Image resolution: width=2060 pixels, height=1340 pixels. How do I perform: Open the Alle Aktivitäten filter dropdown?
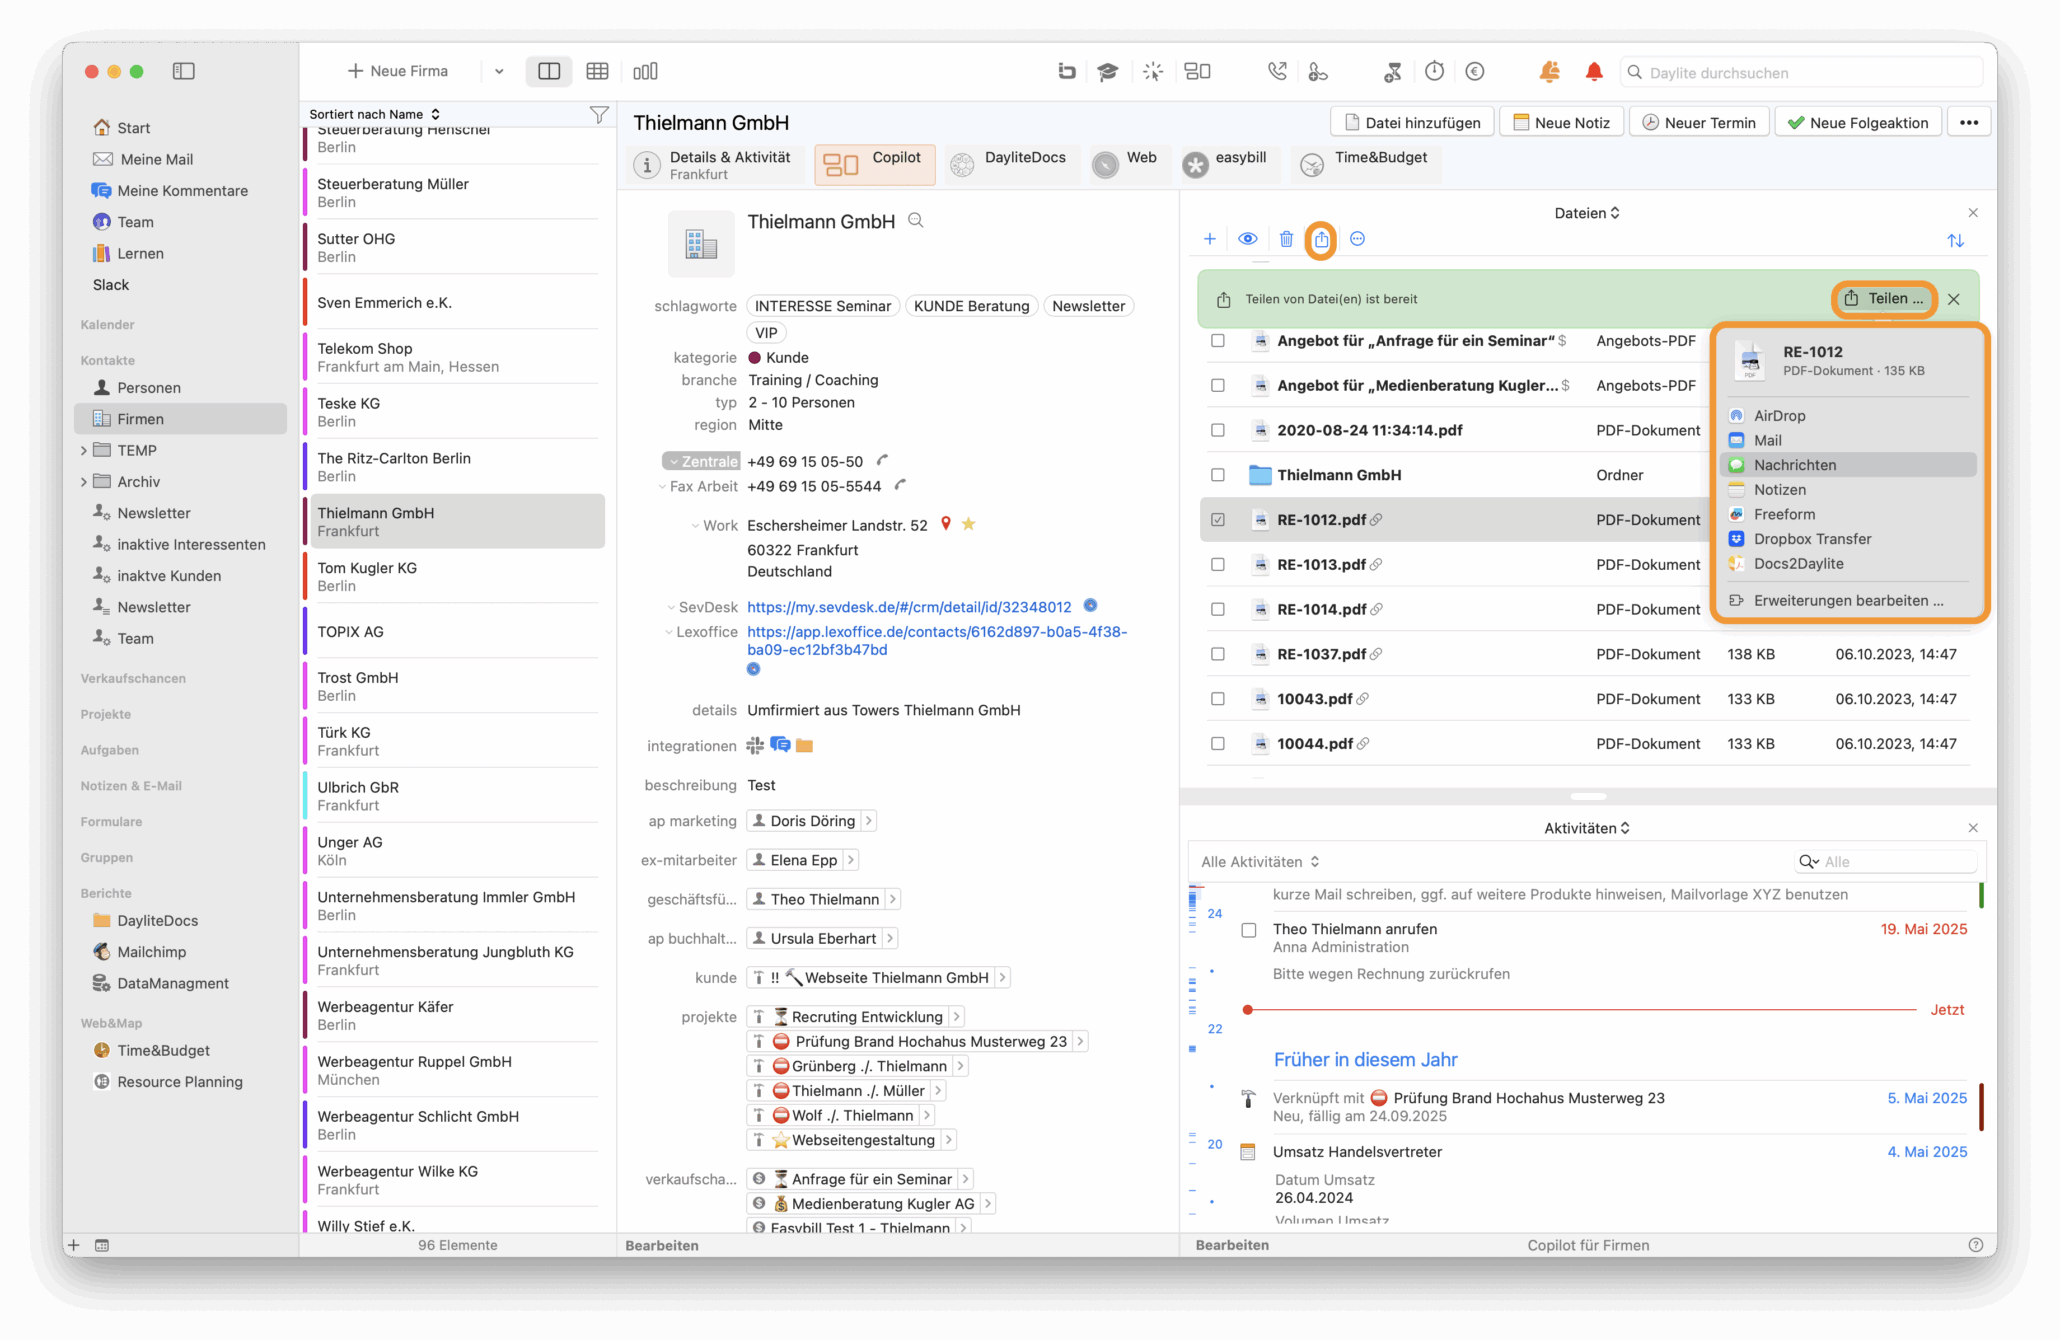[x=1260, y=862]
